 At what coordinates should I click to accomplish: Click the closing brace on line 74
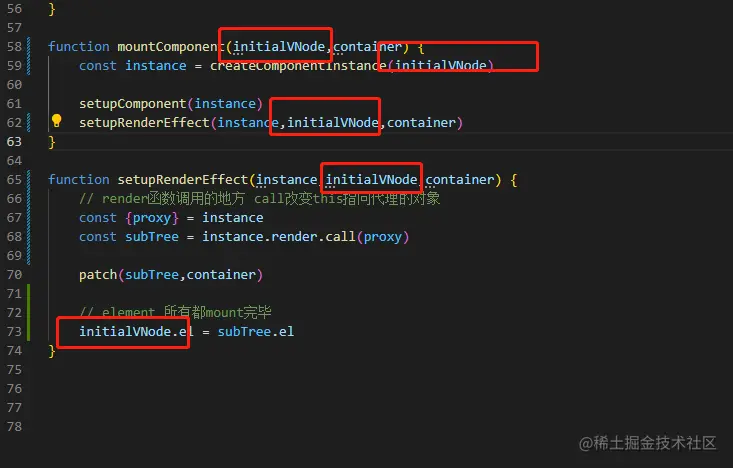52,351
